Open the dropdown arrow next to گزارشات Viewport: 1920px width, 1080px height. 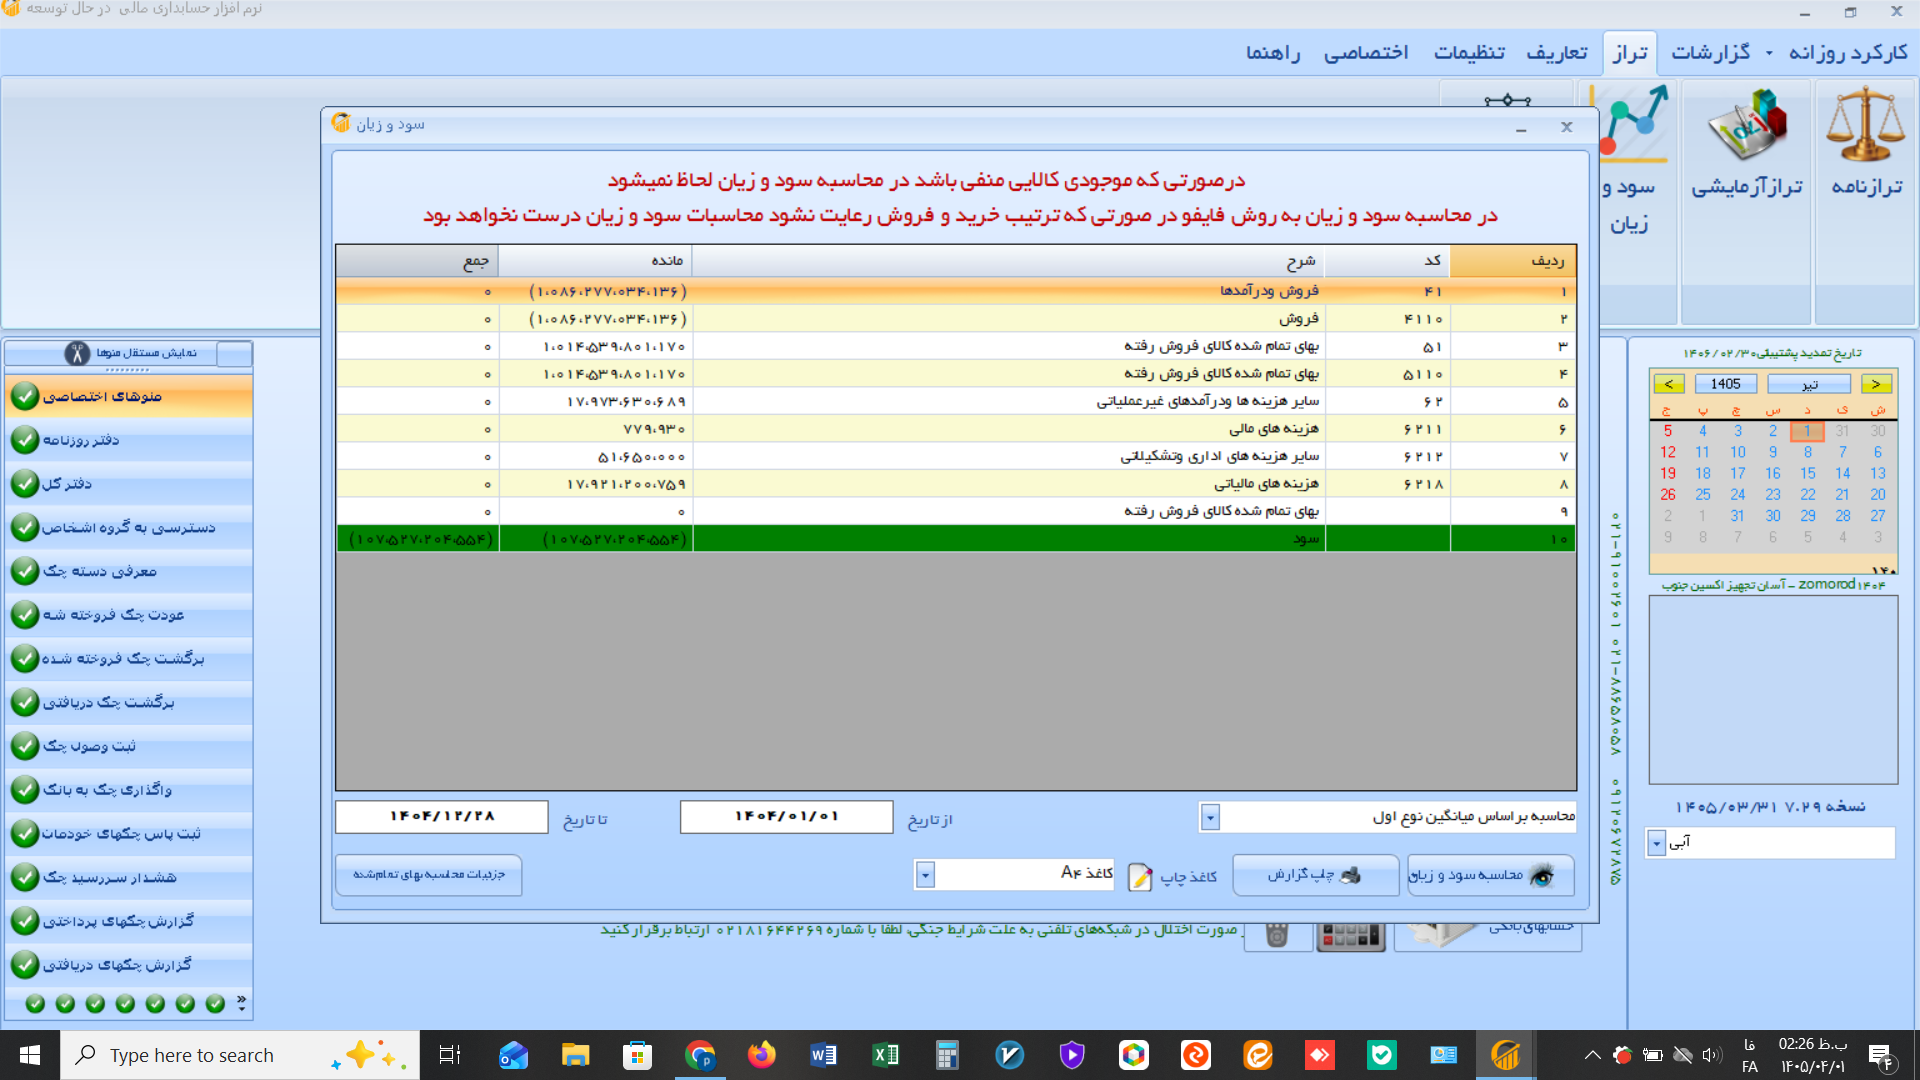click(1769, 53)
